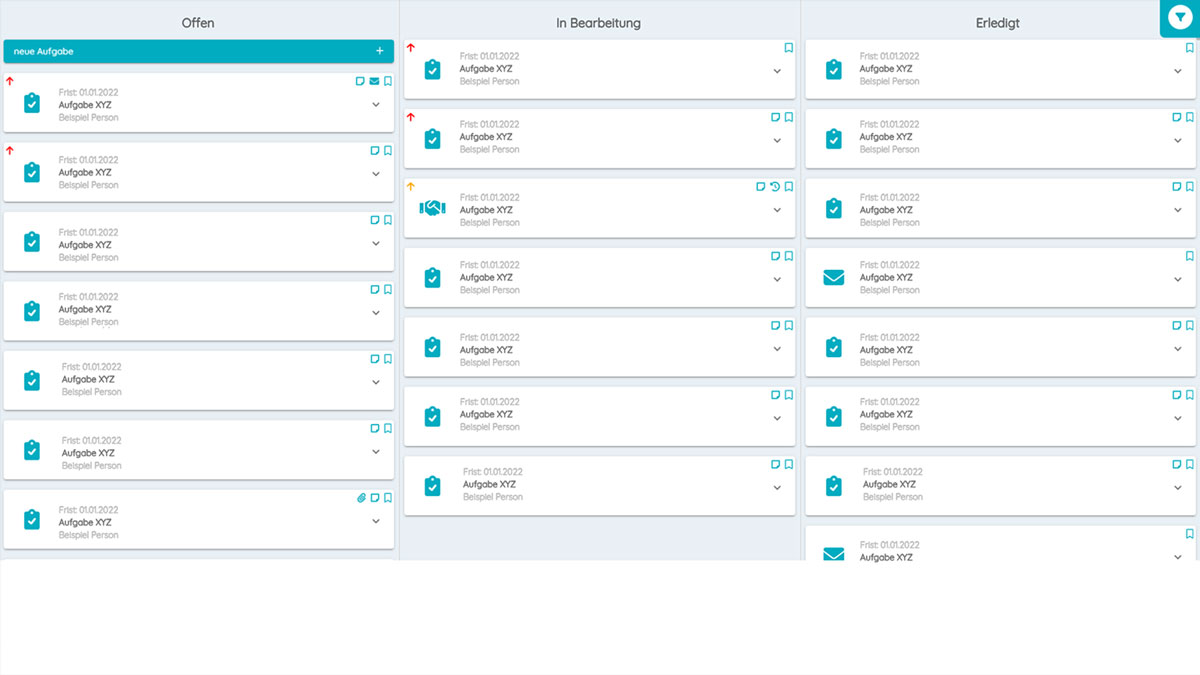The width and height of the screenshot is (1200, 675).
Task: Toggle the bookmark on the first In Bearbeitung card
Action: click(787, 47)
